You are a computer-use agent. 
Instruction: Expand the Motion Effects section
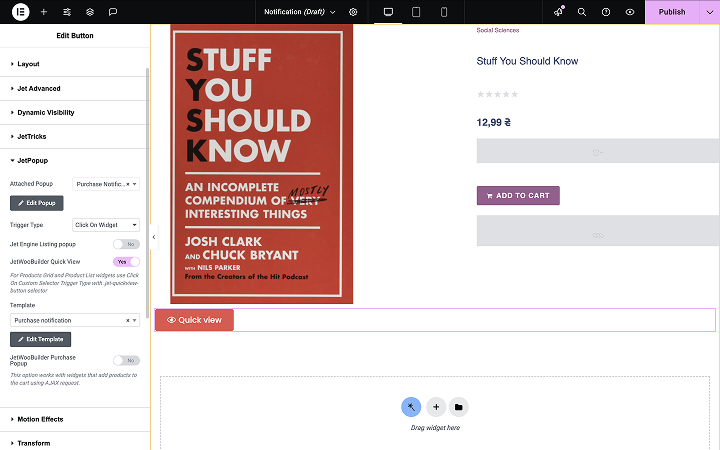point(74,419)
